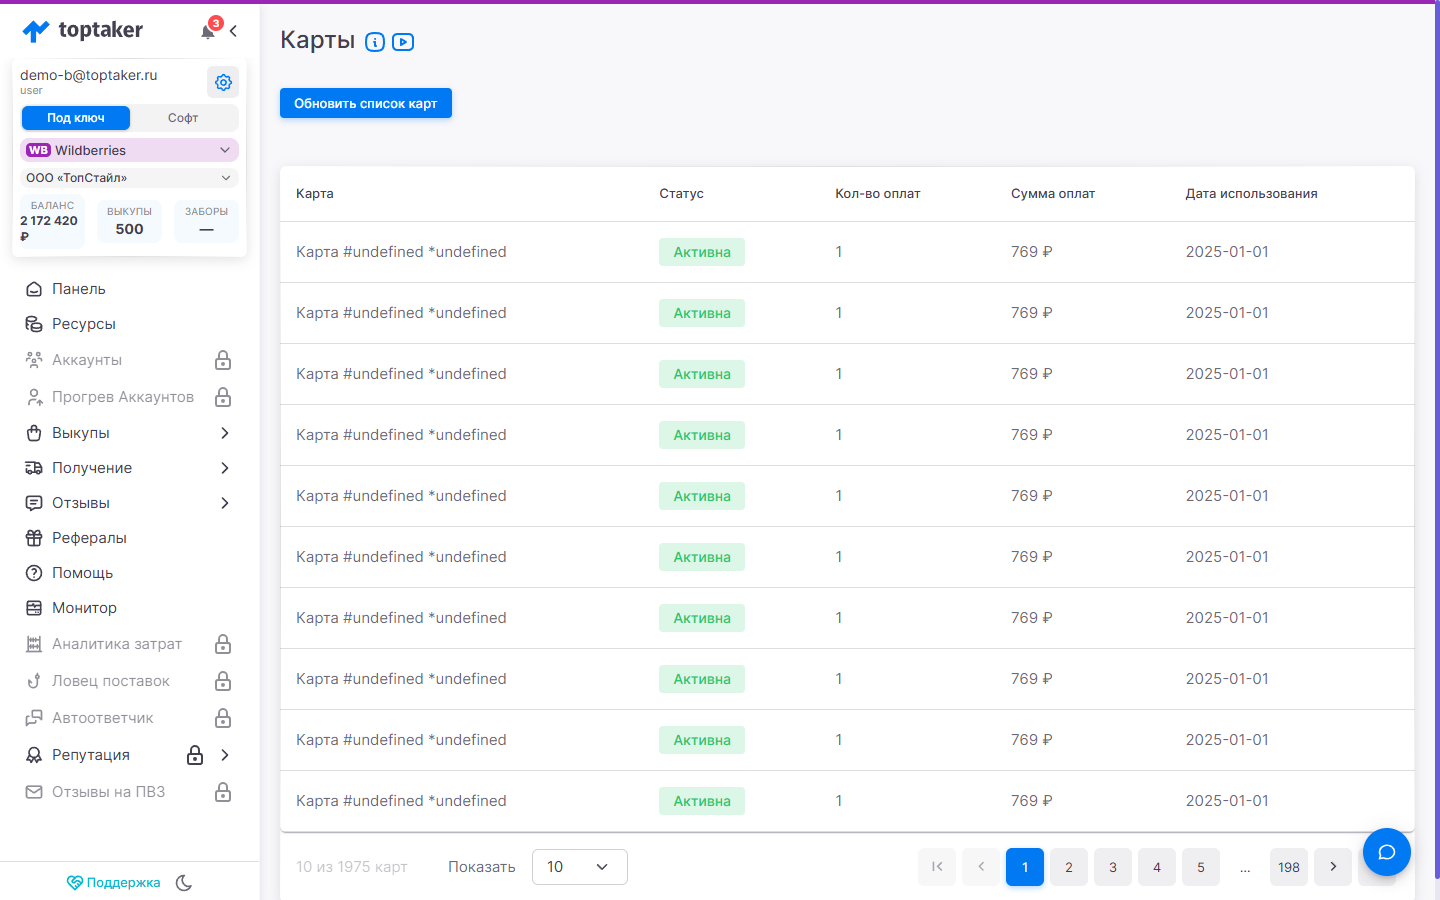Go to the first page icon

tap(937, 867)
